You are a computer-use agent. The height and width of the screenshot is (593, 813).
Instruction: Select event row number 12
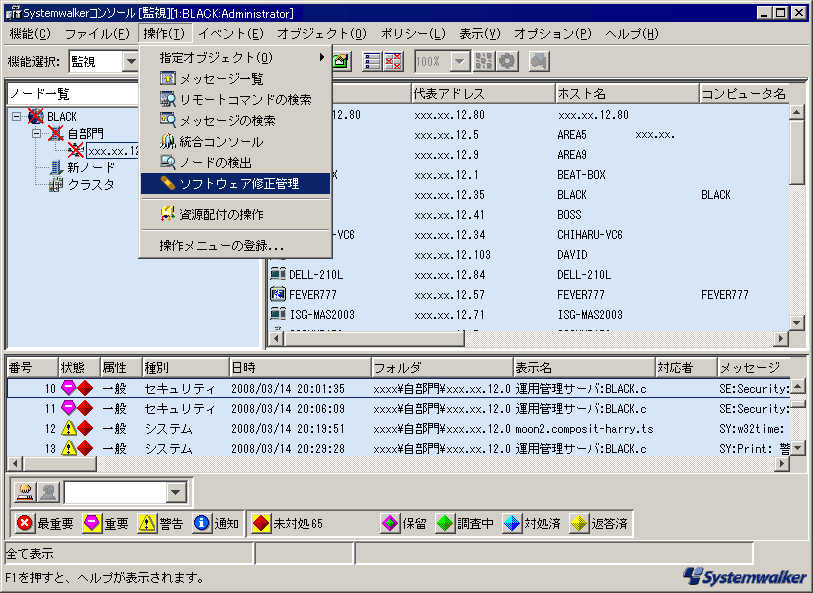coord(398,429)
